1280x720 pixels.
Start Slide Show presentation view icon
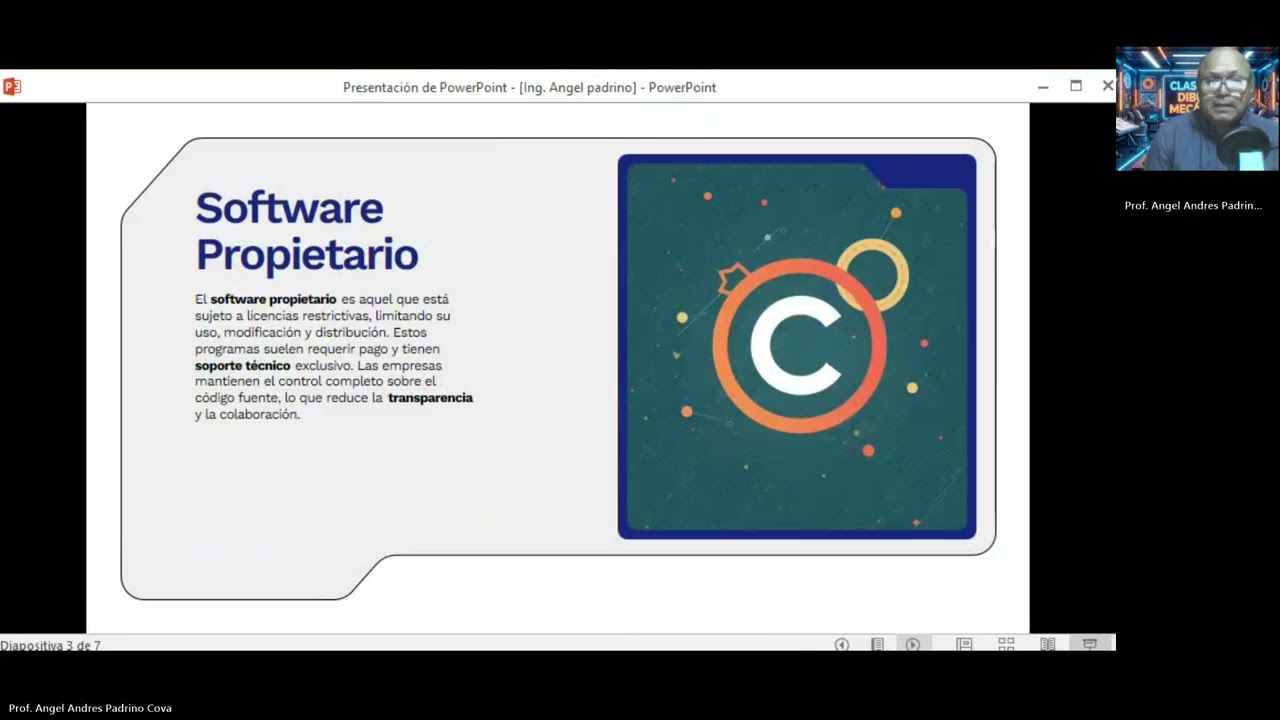(x=1090, y=645)
